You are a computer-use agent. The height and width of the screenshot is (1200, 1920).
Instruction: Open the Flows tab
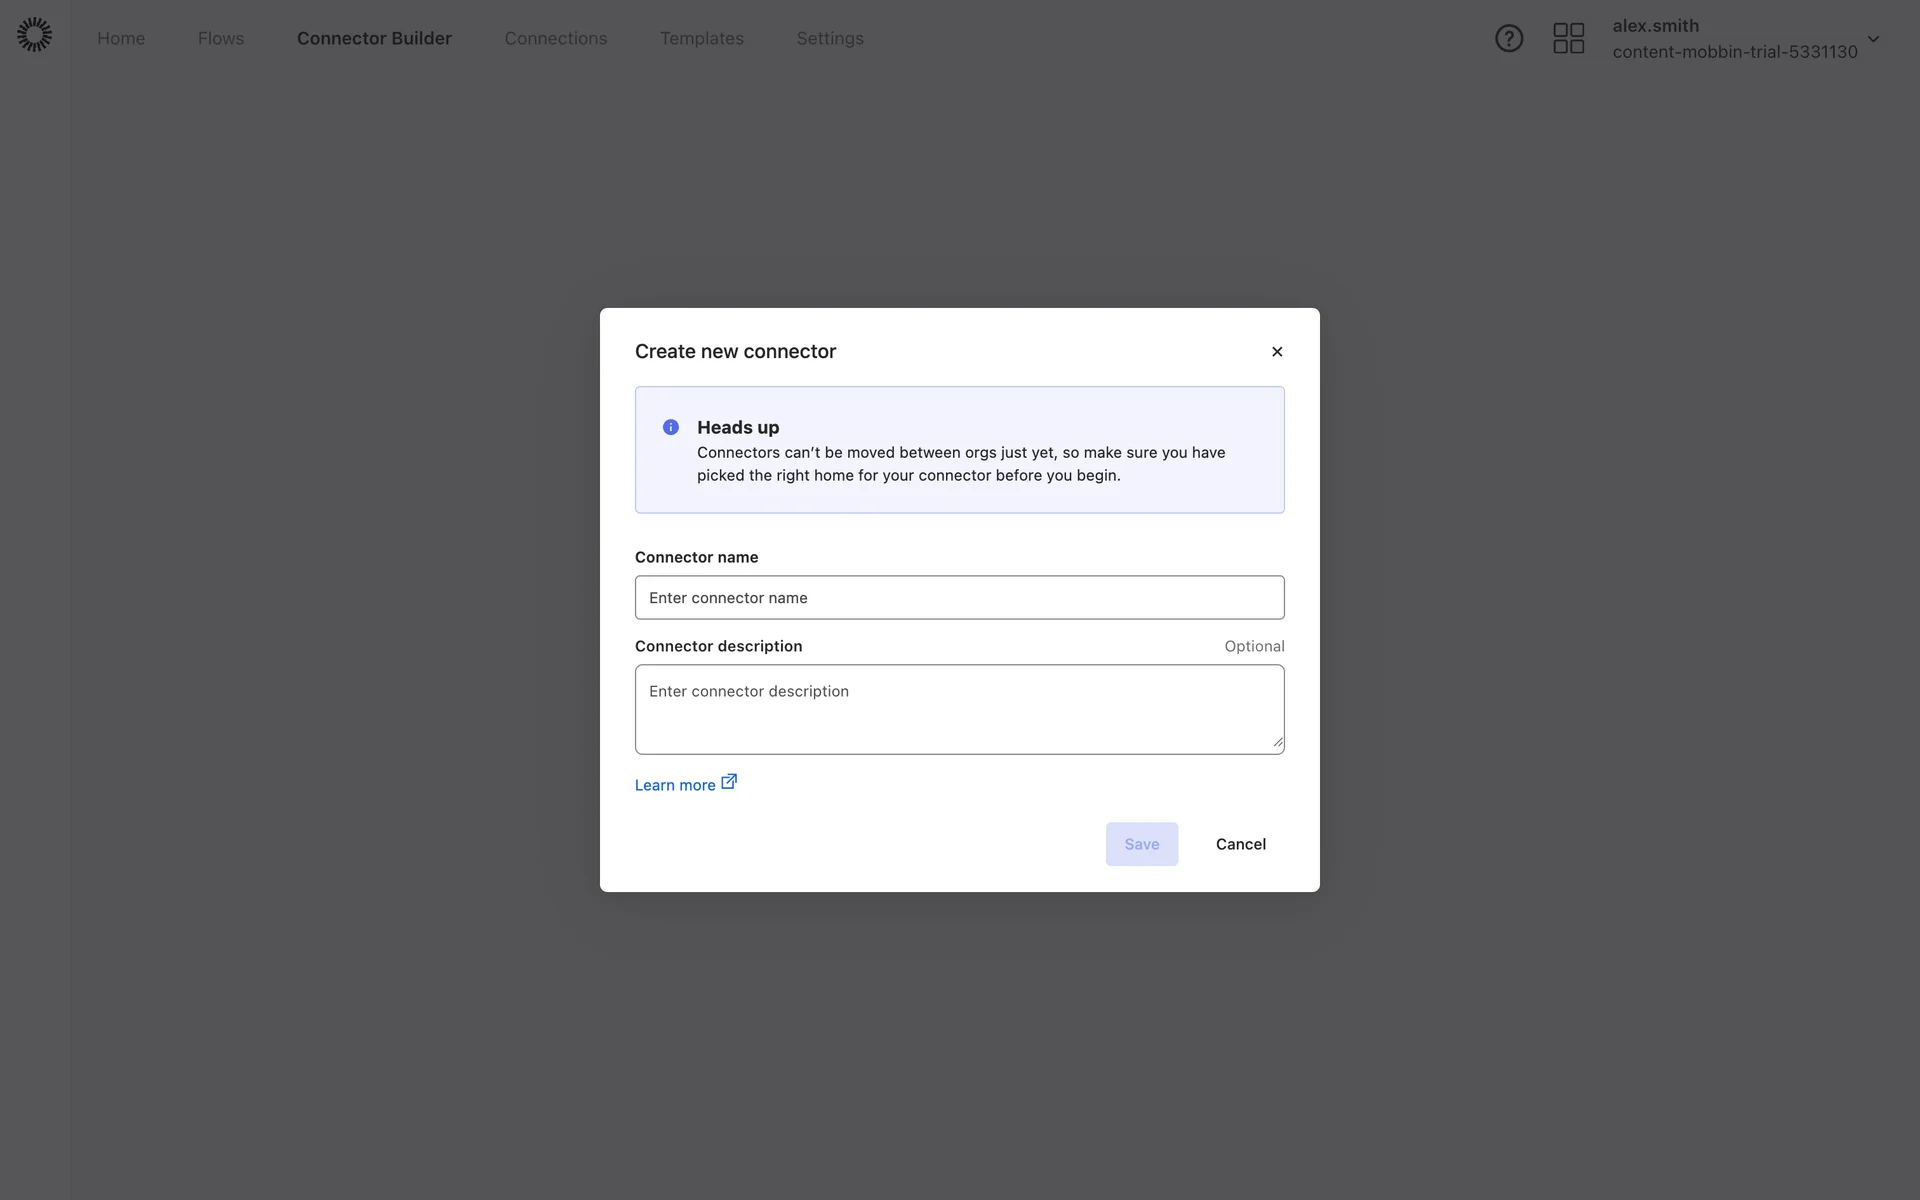click(221, 38)
